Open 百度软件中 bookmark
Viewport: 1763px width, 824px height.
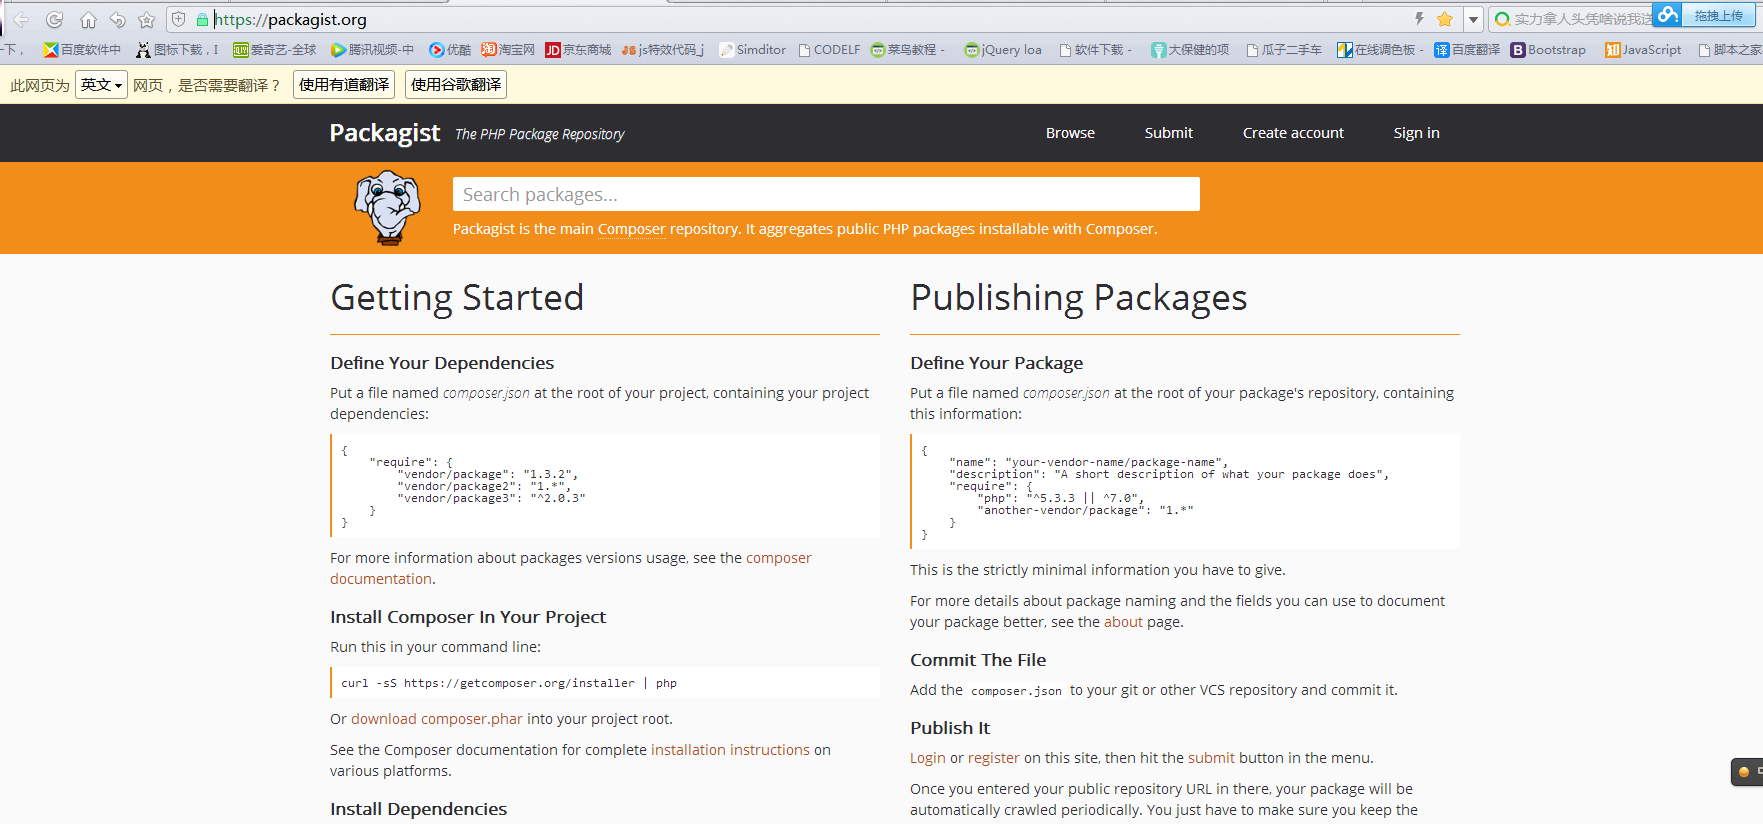pos(82,49)
